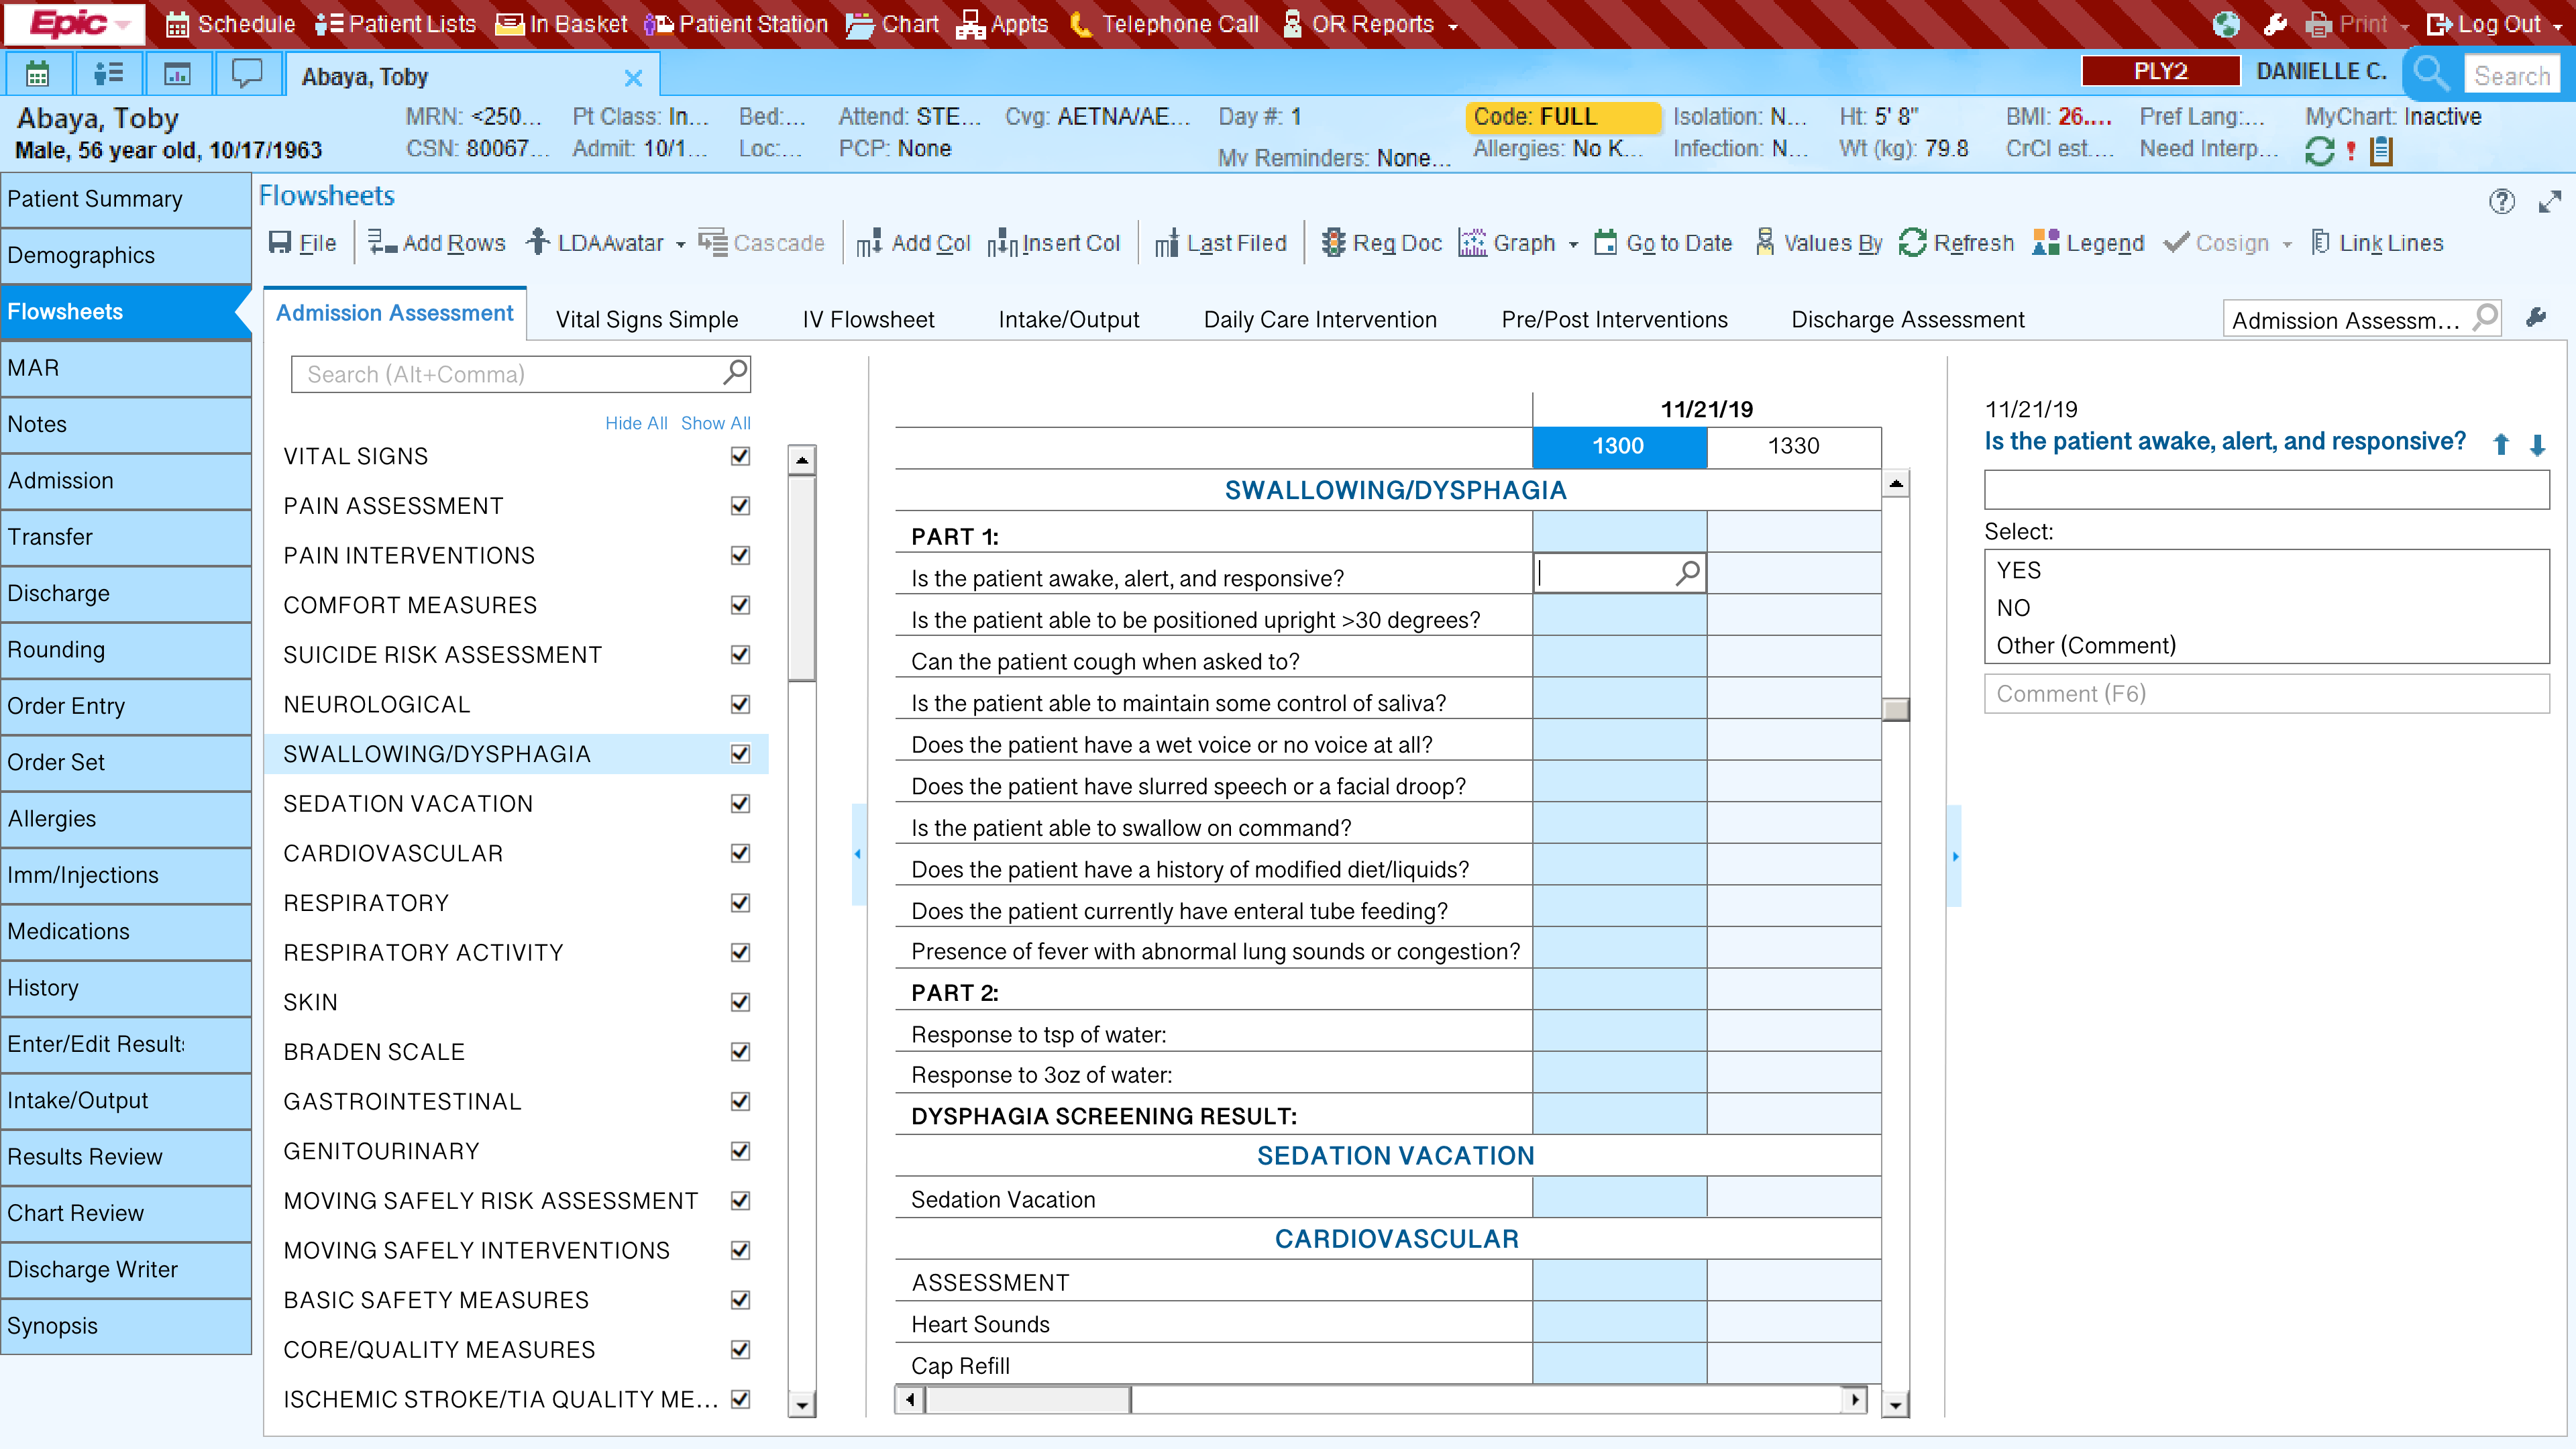Screen dimensions: 2576x1449
Task: Click Go to Date calendar icon
Action: 1605,243
